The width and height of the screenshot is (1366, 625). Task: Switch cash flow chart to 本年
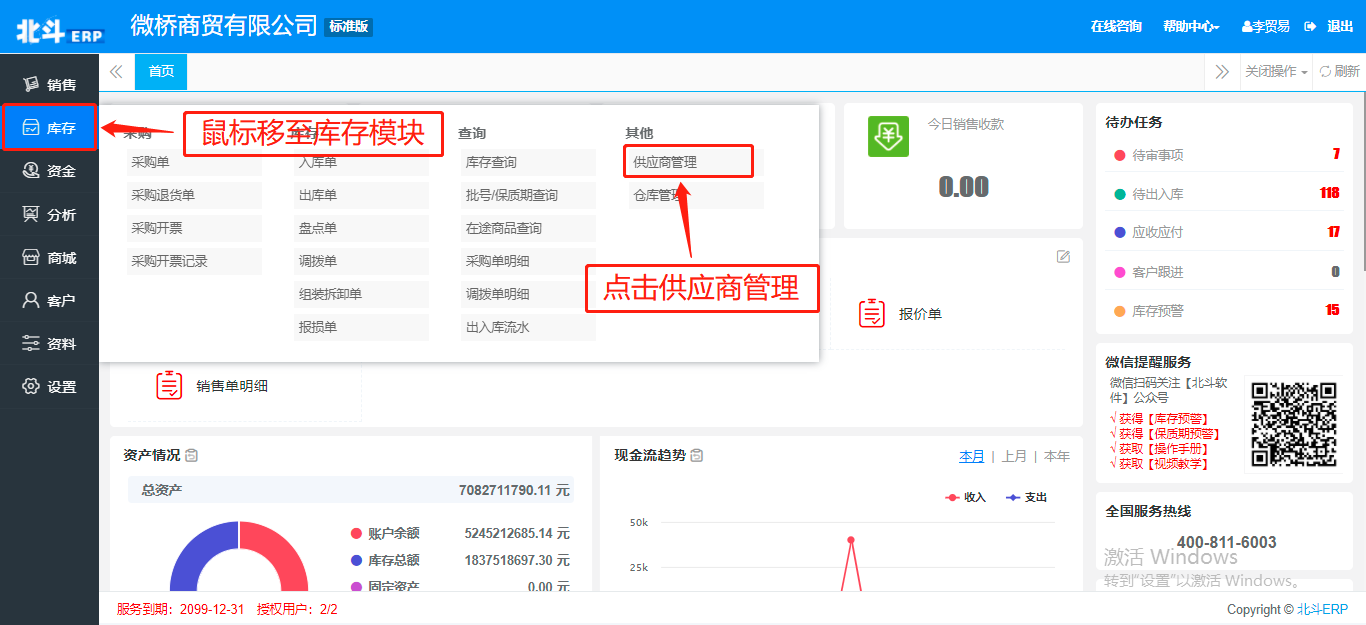point(1057,456)
